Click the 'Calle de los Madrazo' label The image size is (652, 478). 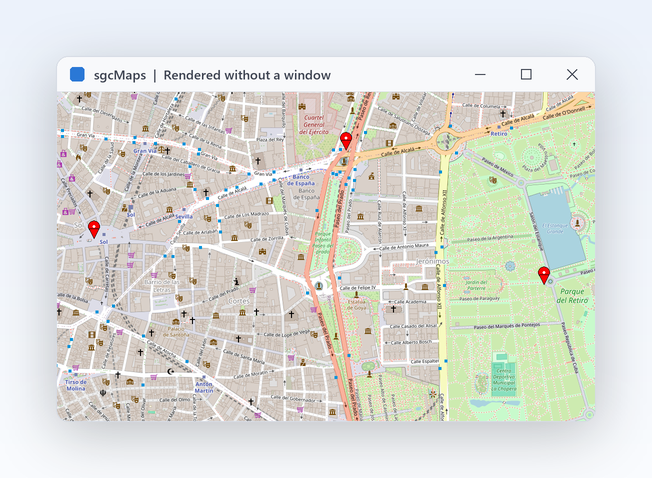coord(246,215)
